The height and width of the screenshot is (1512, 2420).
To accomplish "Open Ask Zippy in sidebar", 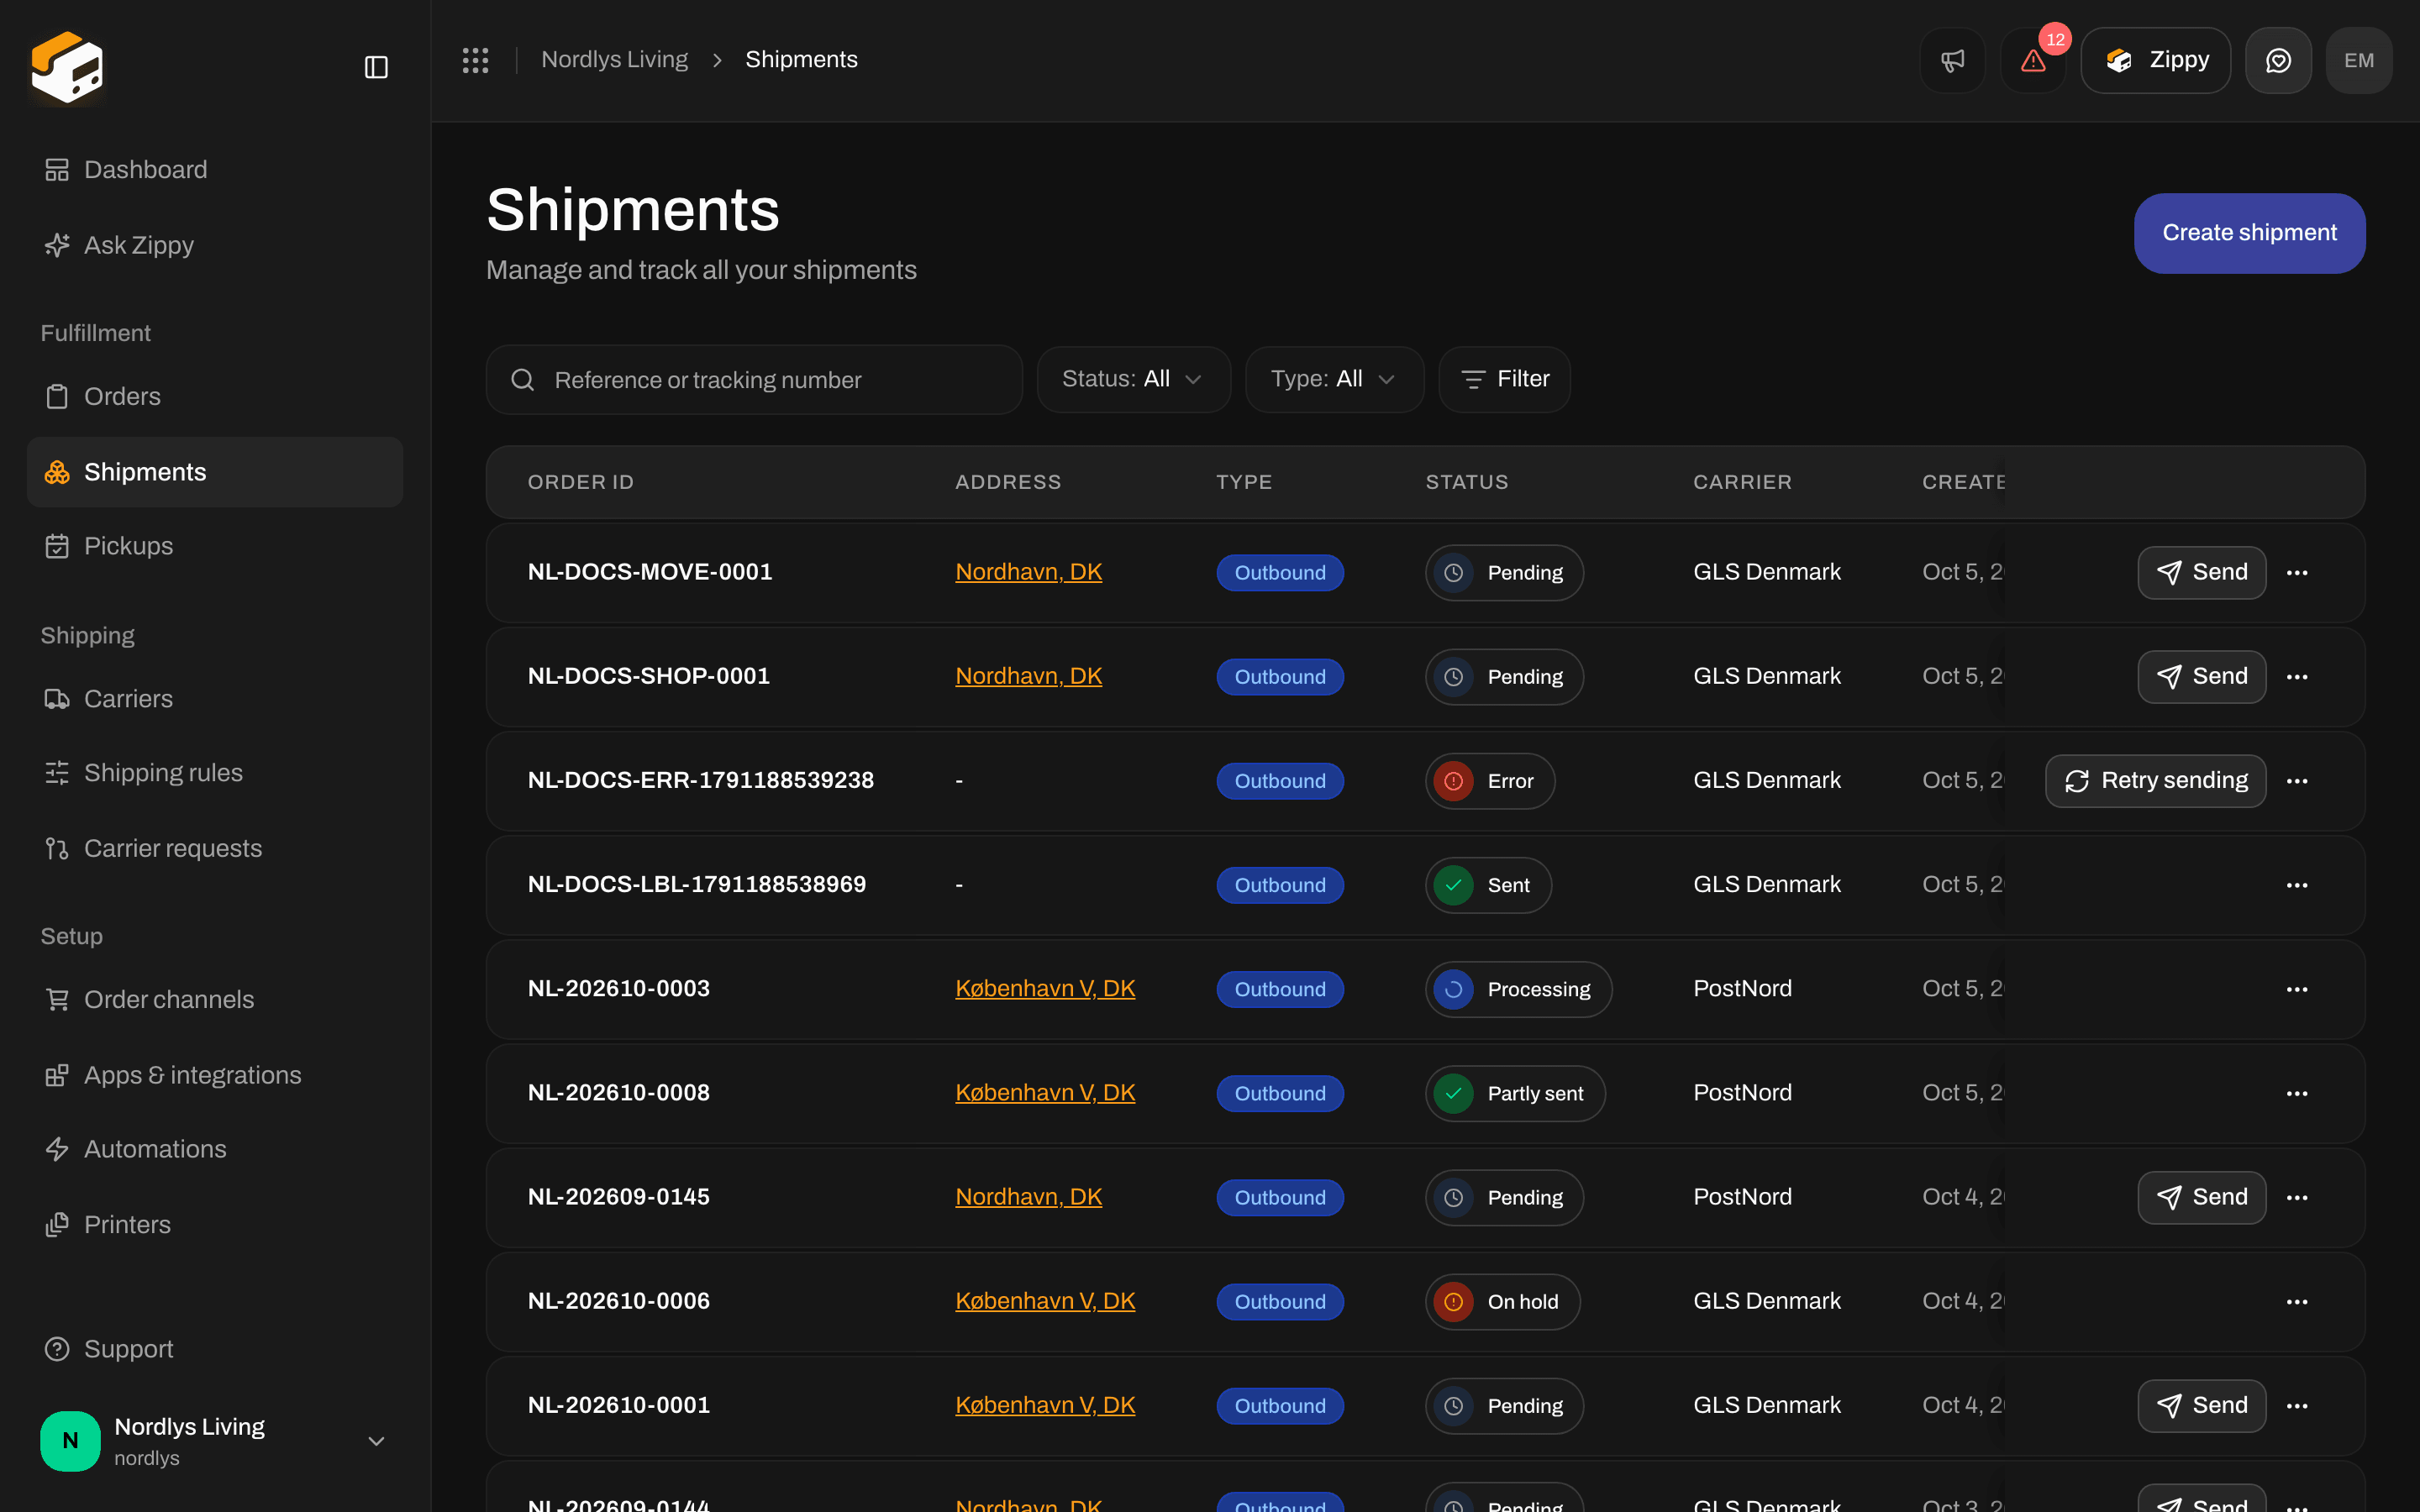I will pos(215,245).
